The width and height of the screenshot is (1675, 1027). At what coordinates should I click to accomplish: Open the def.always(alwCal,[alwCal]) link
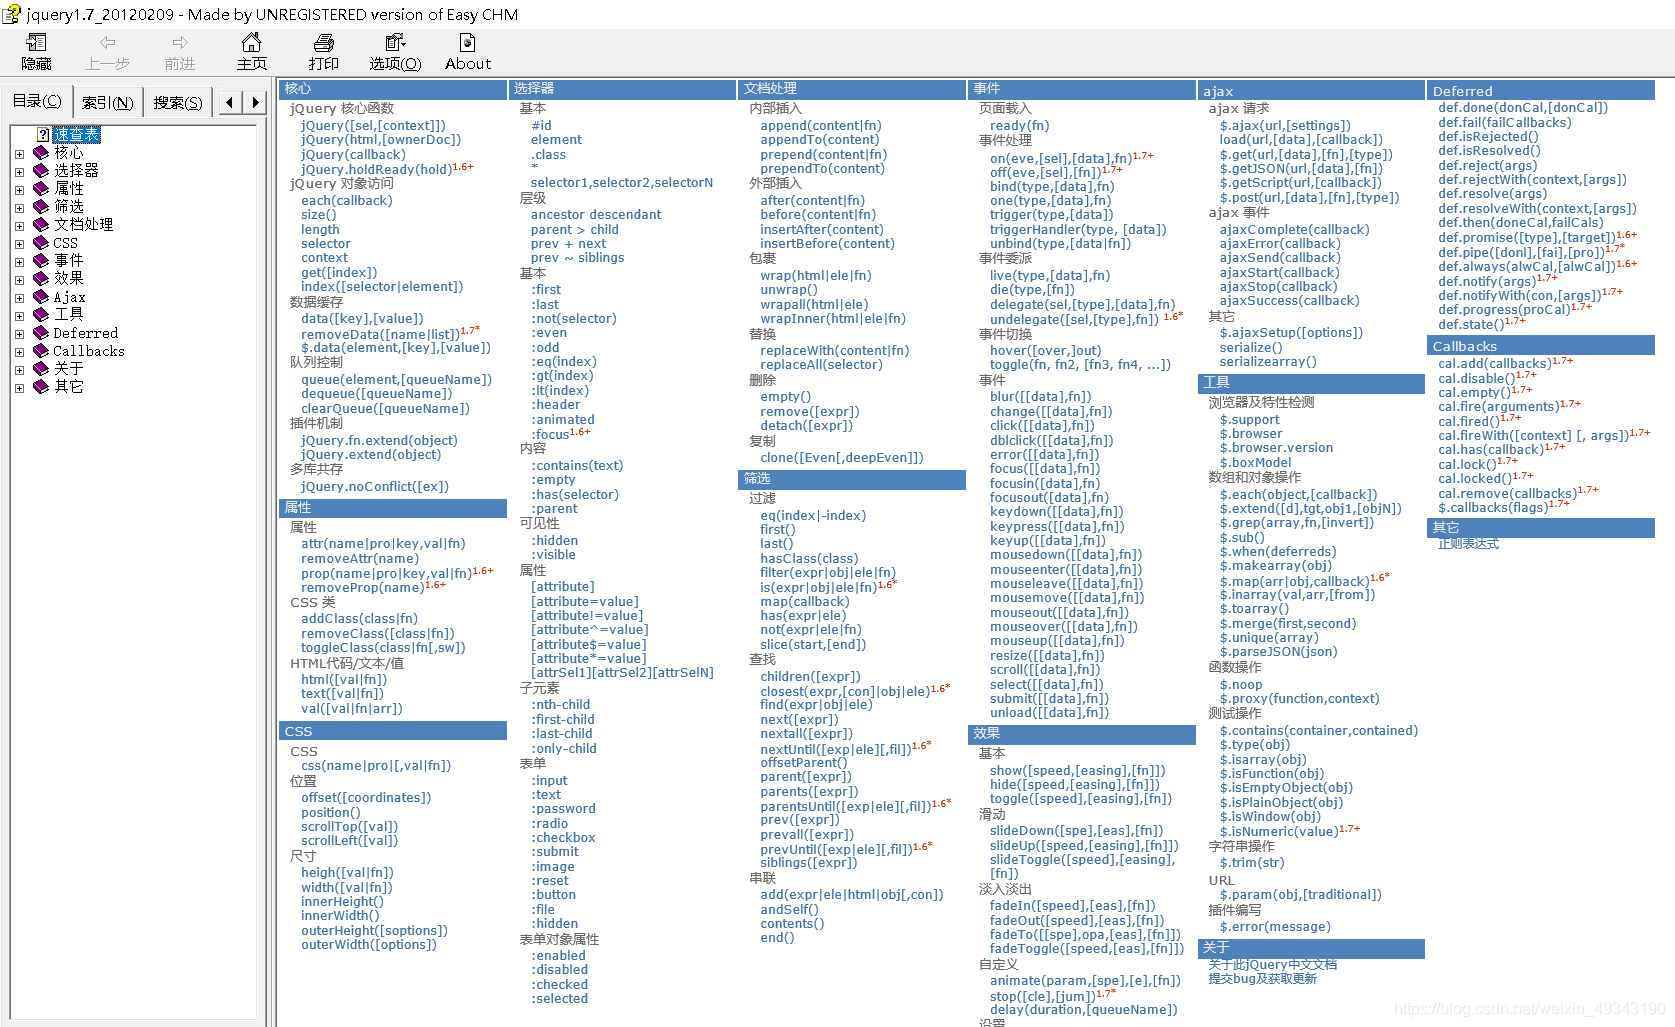[1526, 266]
